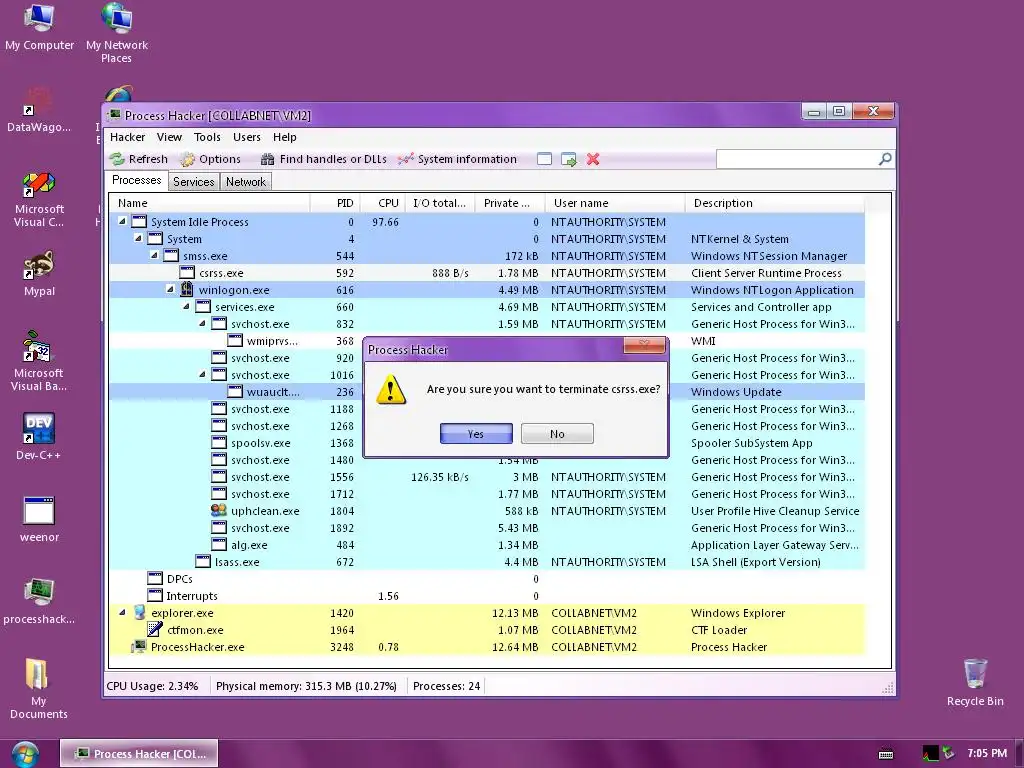This screenshot has height=768, width=1024.
Task: Collapse svchost.exe PID 832 node
Action: pos(202,323)
